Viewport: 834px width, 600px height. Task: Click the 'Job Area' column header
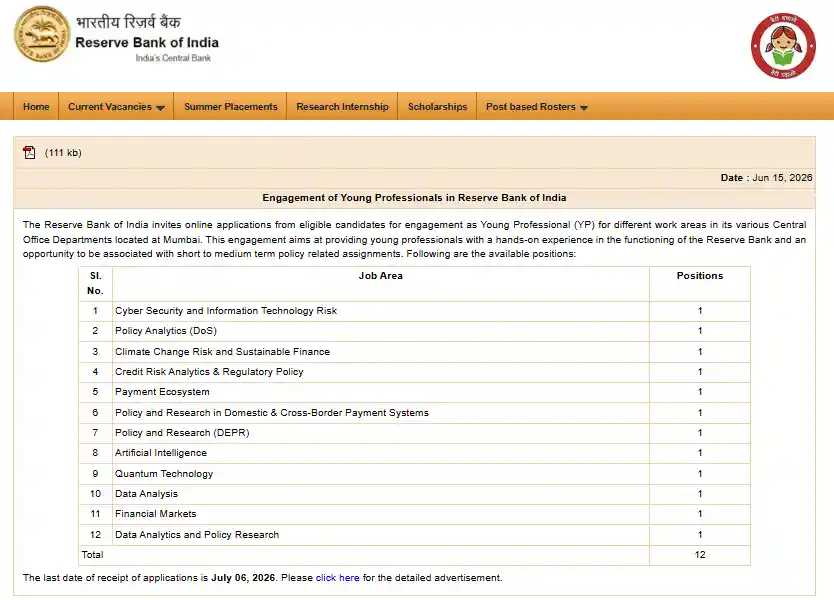point(380,276)
